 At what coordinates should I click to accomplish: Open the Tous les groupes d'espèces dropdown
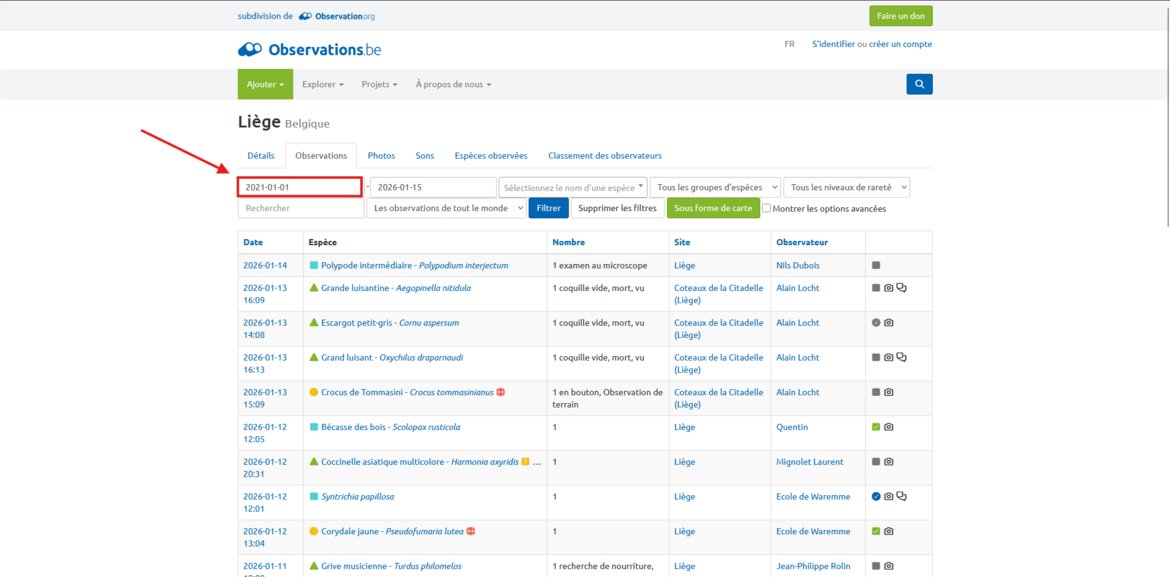tap(714, 187)
